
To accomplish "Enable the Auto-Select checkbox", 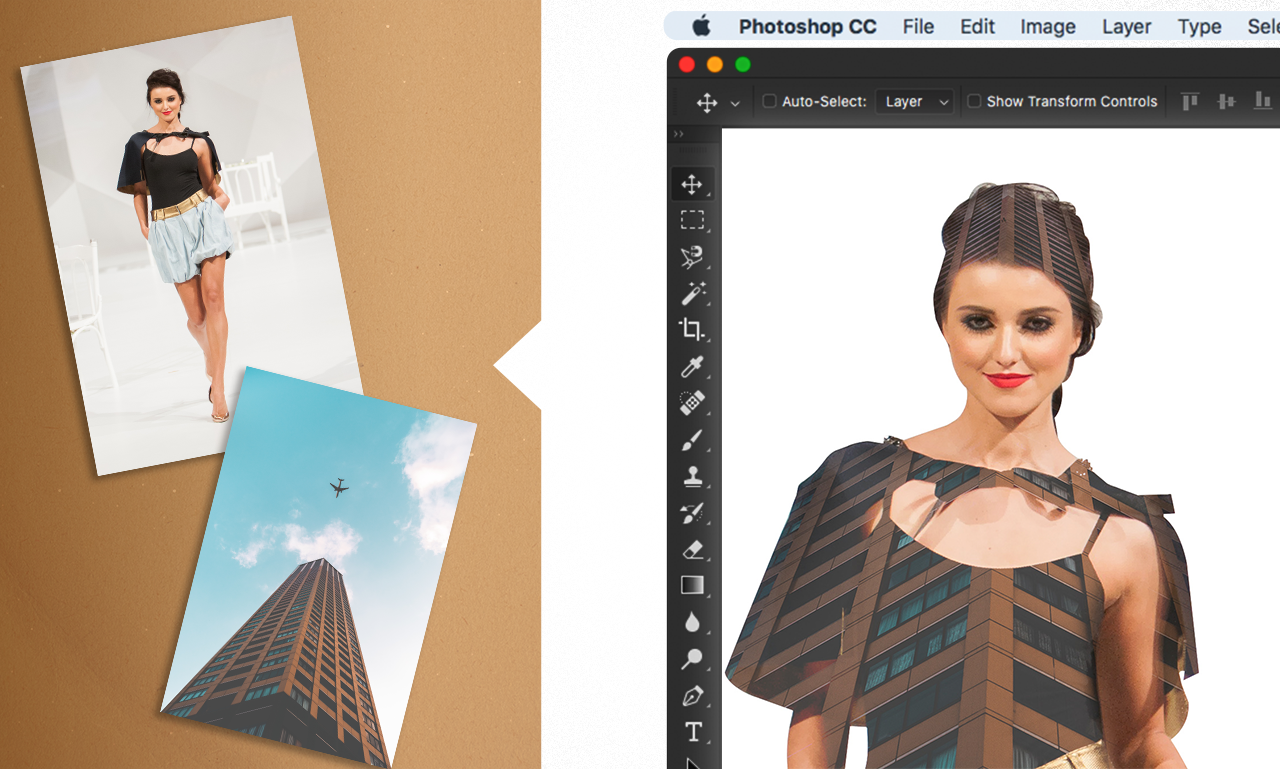I will pyautogui.click(x=769, y=101).
